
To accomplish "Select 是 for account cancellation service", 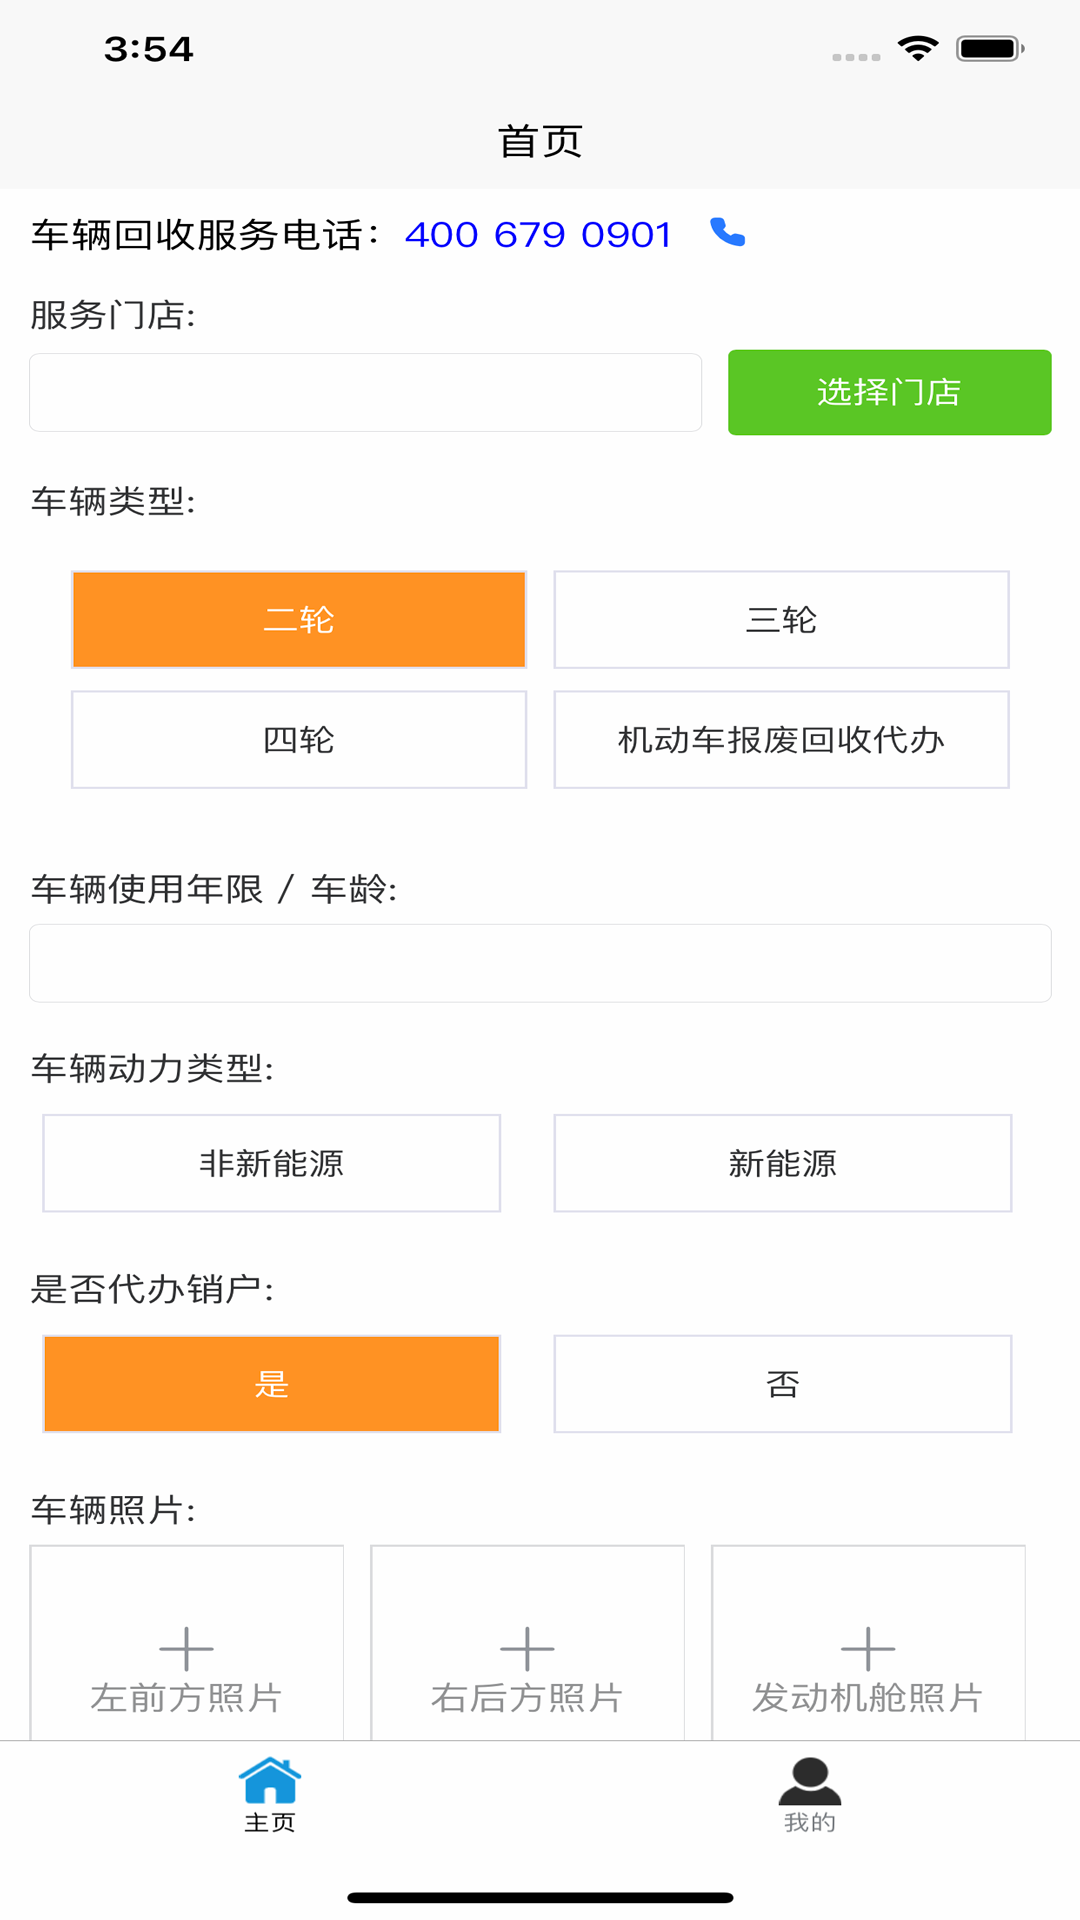I will [271, 1384].
